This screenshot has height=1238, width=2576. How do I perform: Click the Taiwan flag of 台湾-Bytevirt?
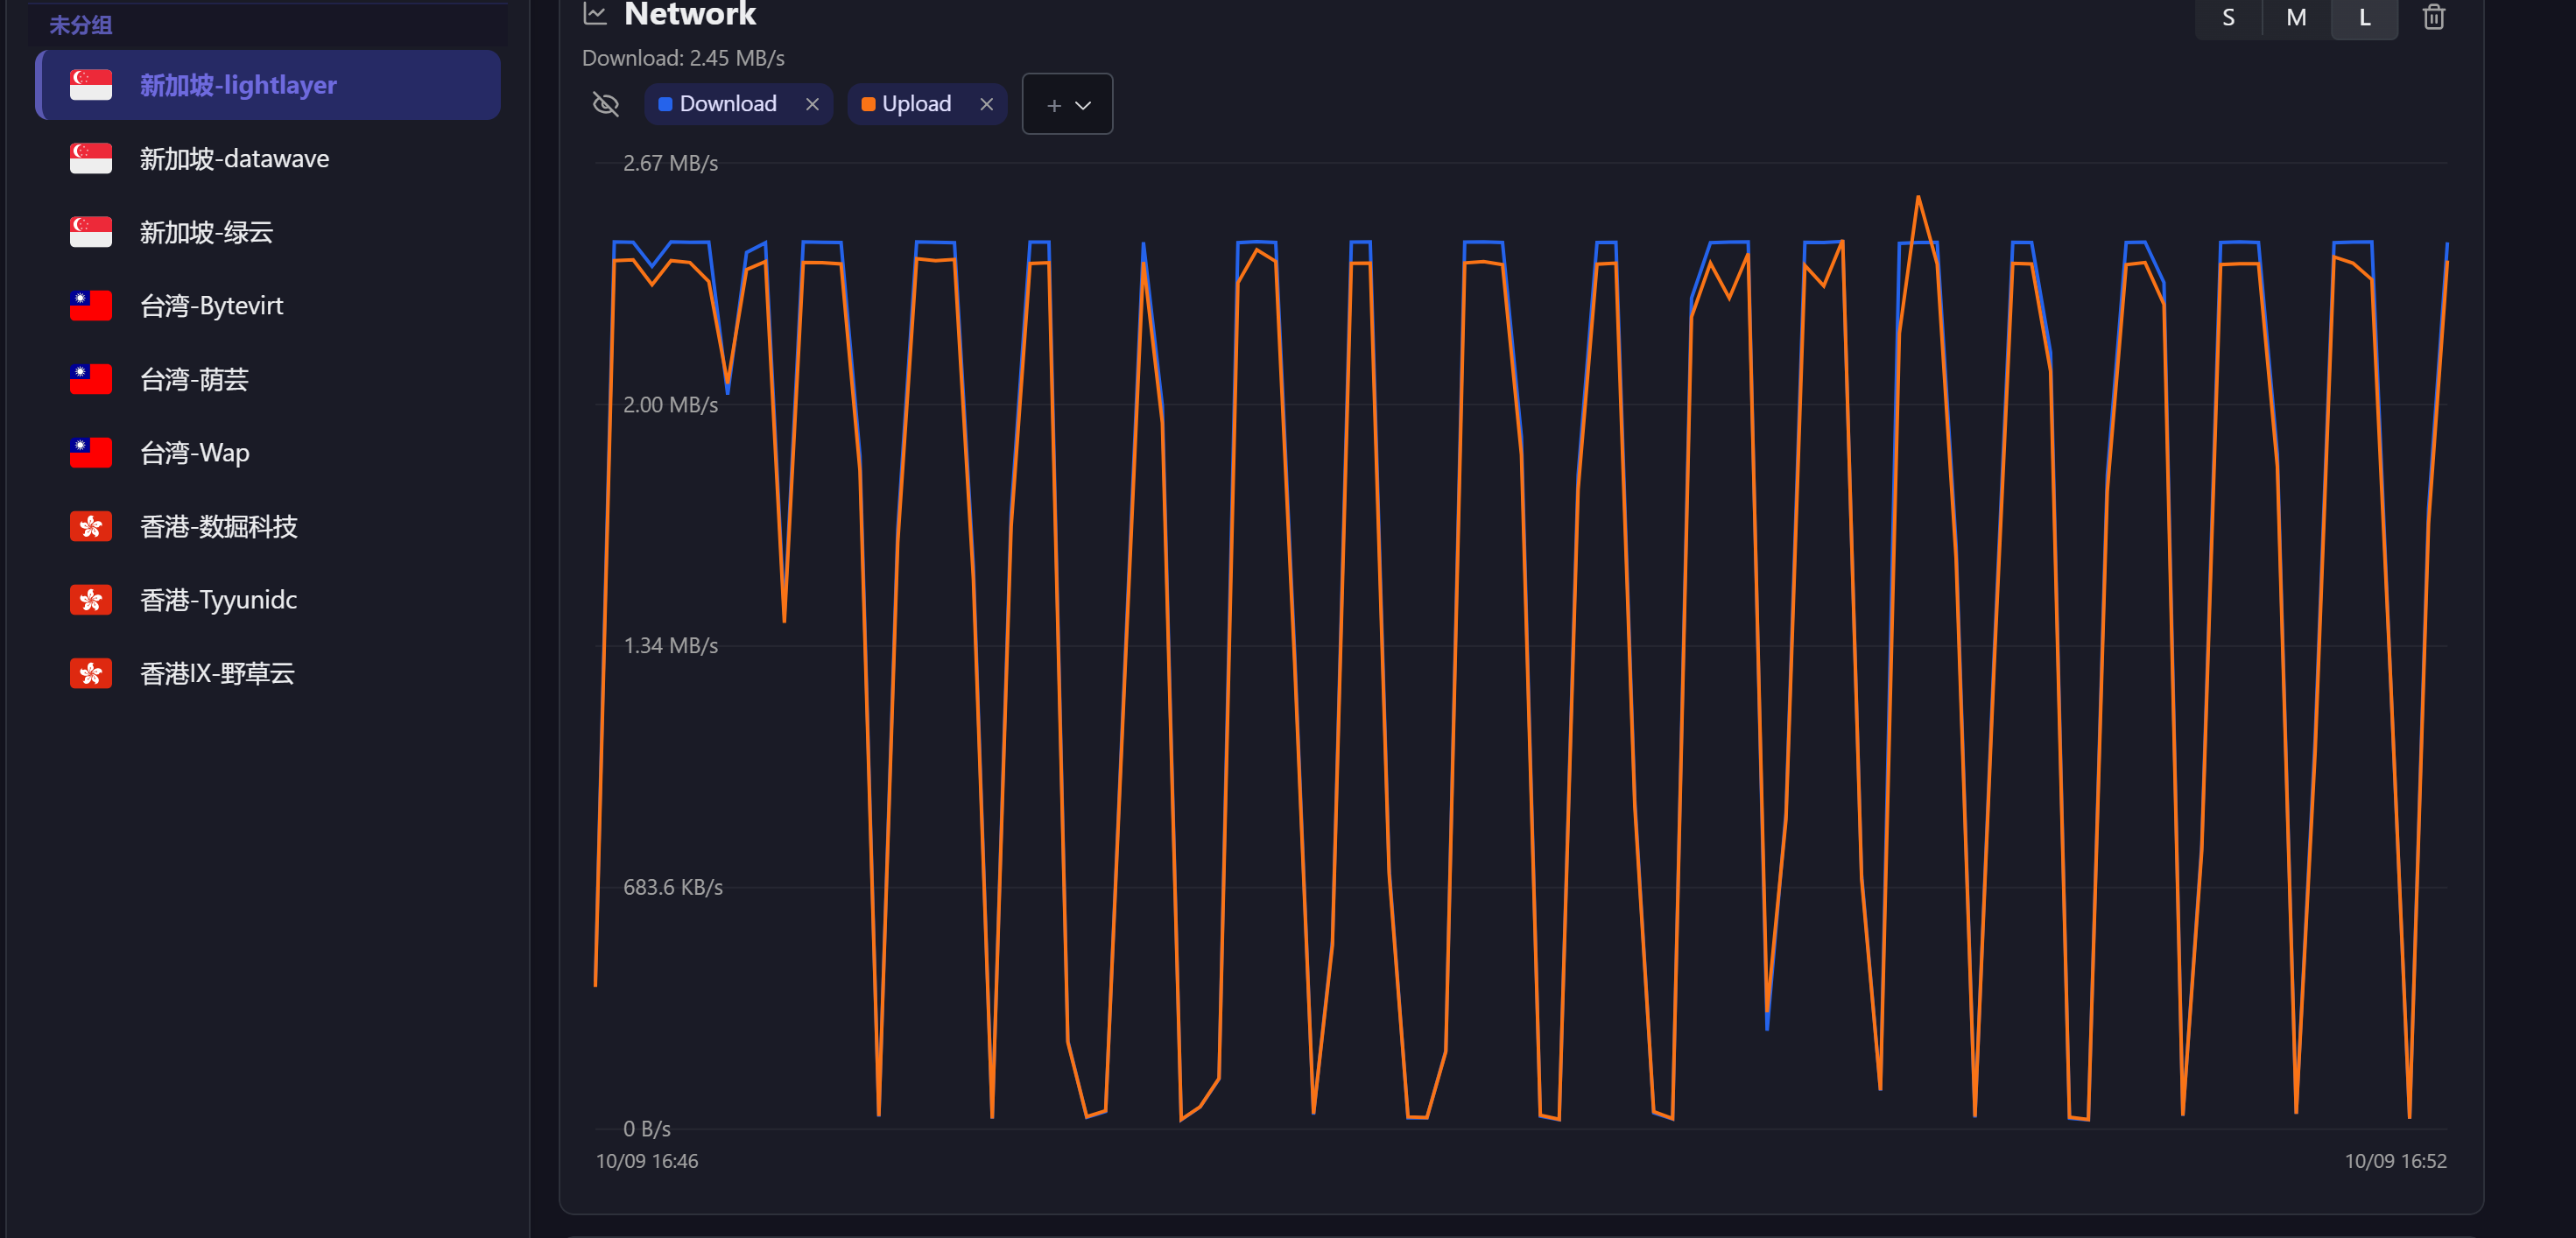pyautogui.click(x=91, y=305)
